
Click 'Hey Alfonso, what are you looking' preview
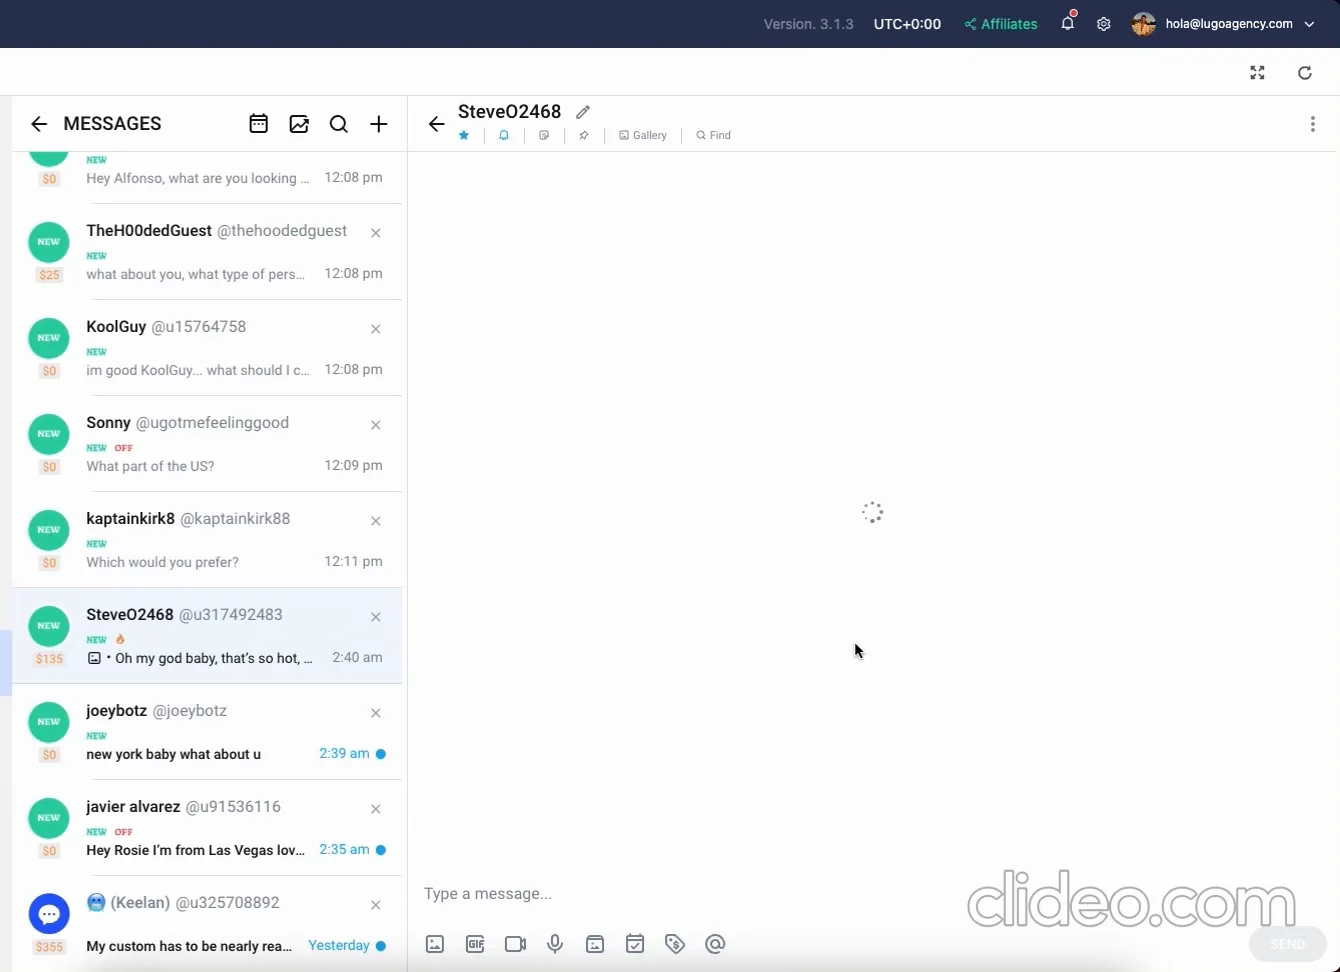(x=198, y=178)
